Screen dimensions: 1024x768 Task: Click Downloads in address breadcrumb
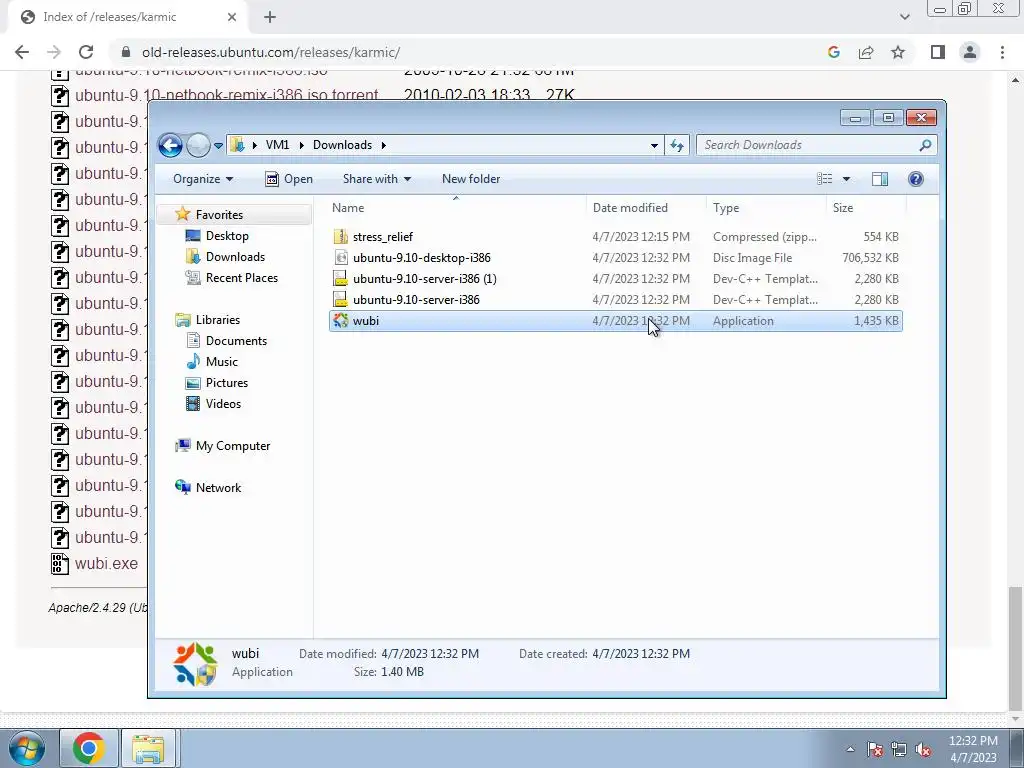[x=342, y=145]
